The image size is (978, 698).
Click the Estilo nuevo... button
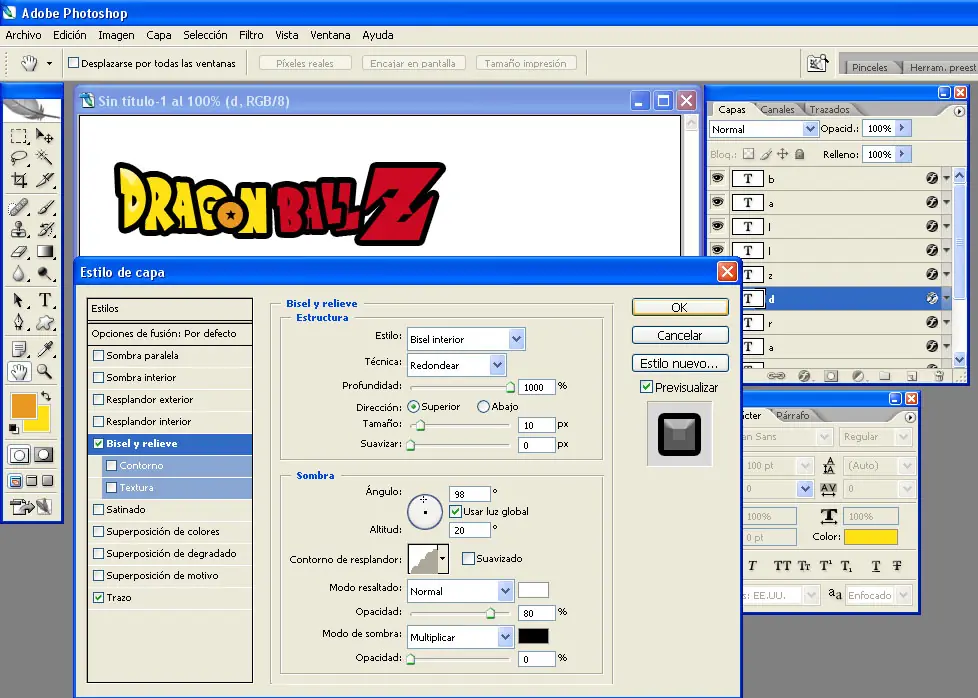point(680,363)
